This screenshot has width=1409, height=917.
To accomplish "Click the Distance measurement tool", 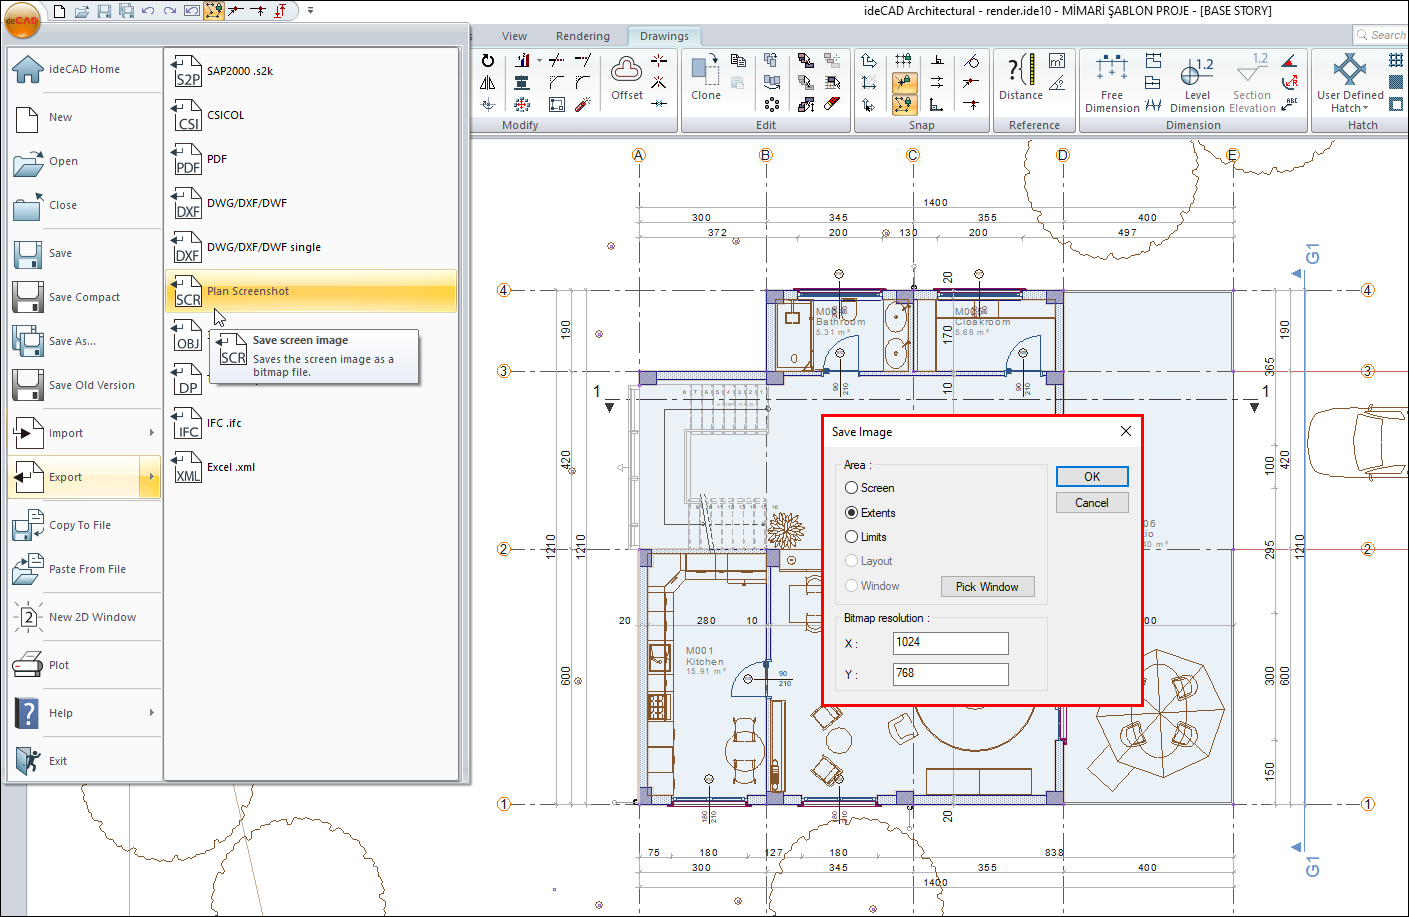I will [1020, 77].
